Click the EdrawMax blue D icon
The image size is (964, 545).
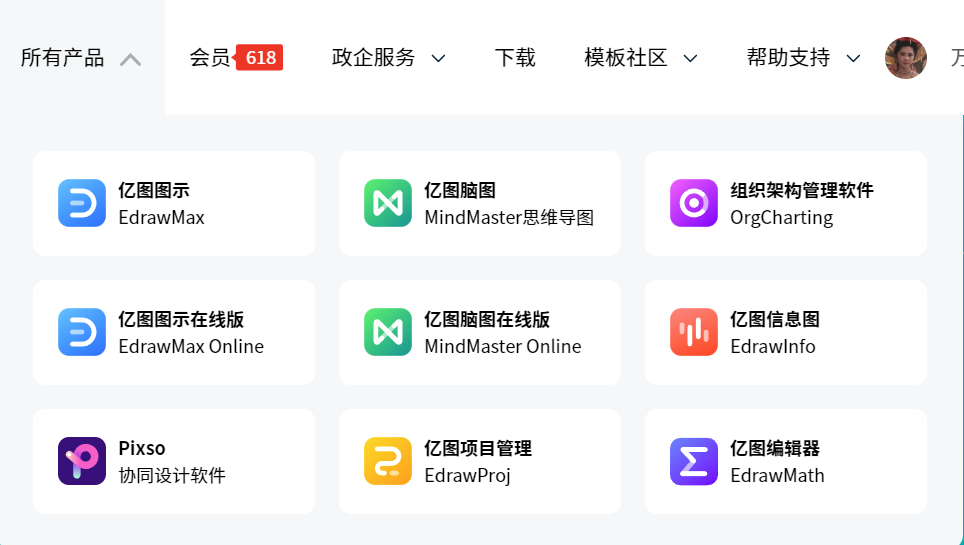point(82,203)
